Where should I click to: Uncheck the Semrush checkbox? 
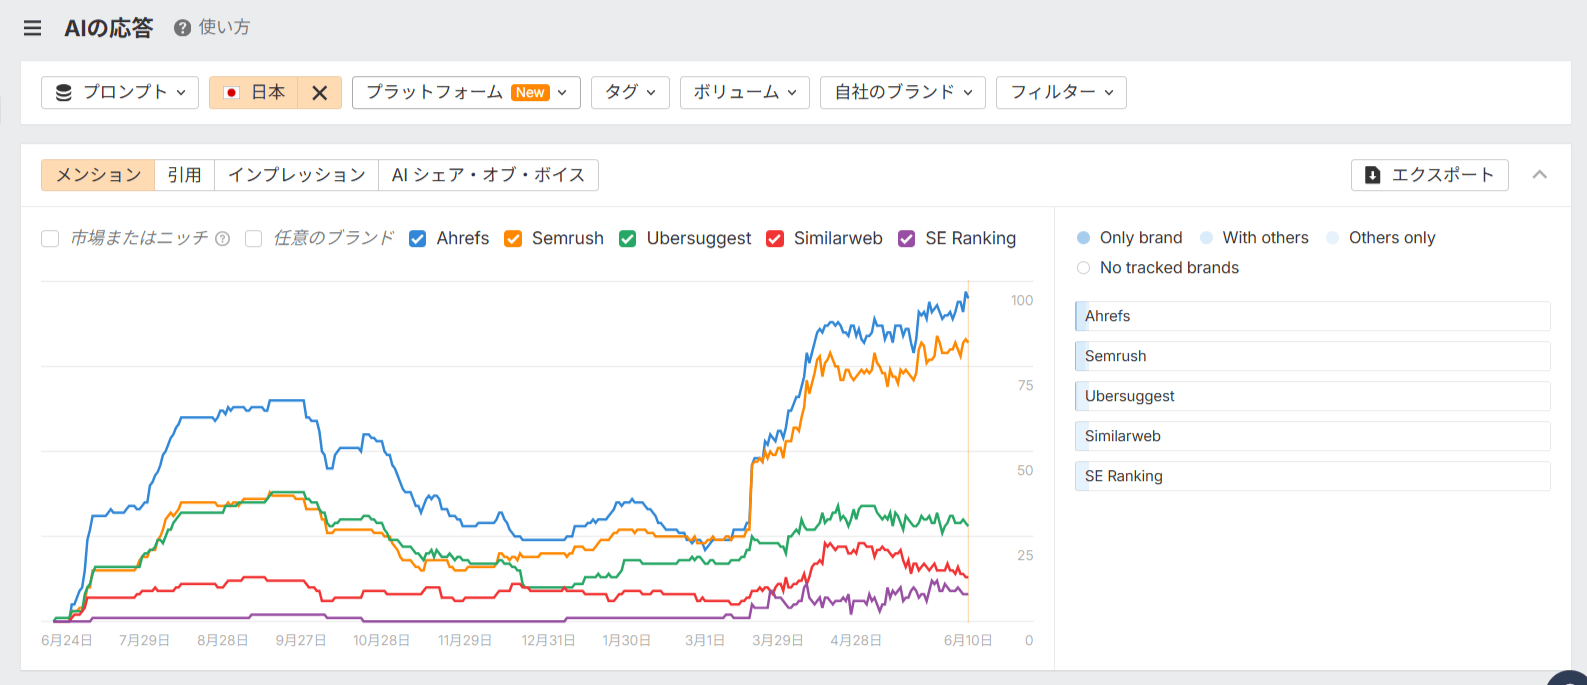point(513,238)
